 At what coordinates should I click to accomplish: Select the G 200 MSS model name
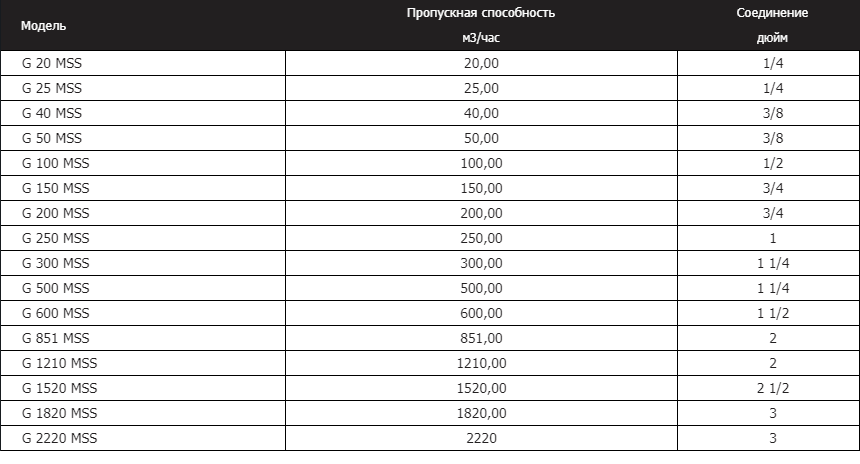tap(55, 213)
